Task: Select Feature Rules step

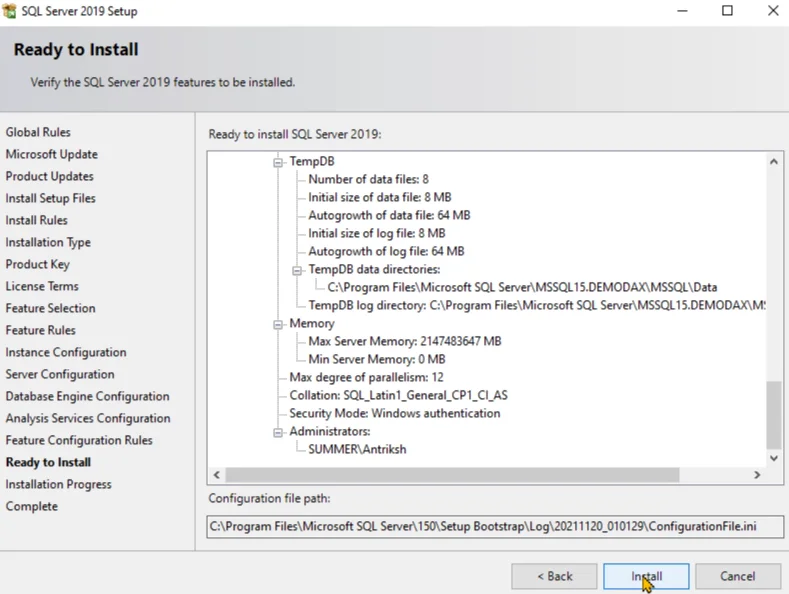Action: tap(41, 330)
